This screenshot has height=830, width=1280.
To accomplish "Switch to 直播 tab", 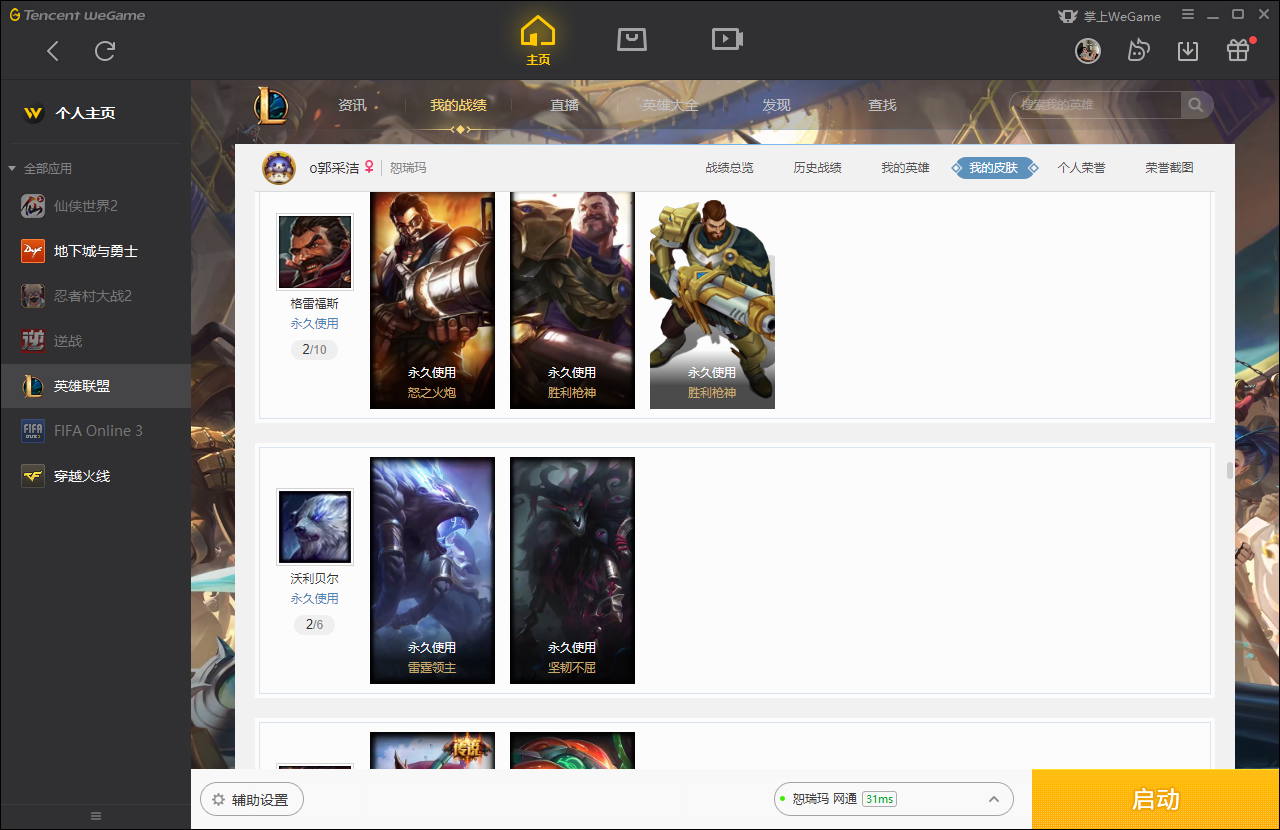I will point(564,105).
